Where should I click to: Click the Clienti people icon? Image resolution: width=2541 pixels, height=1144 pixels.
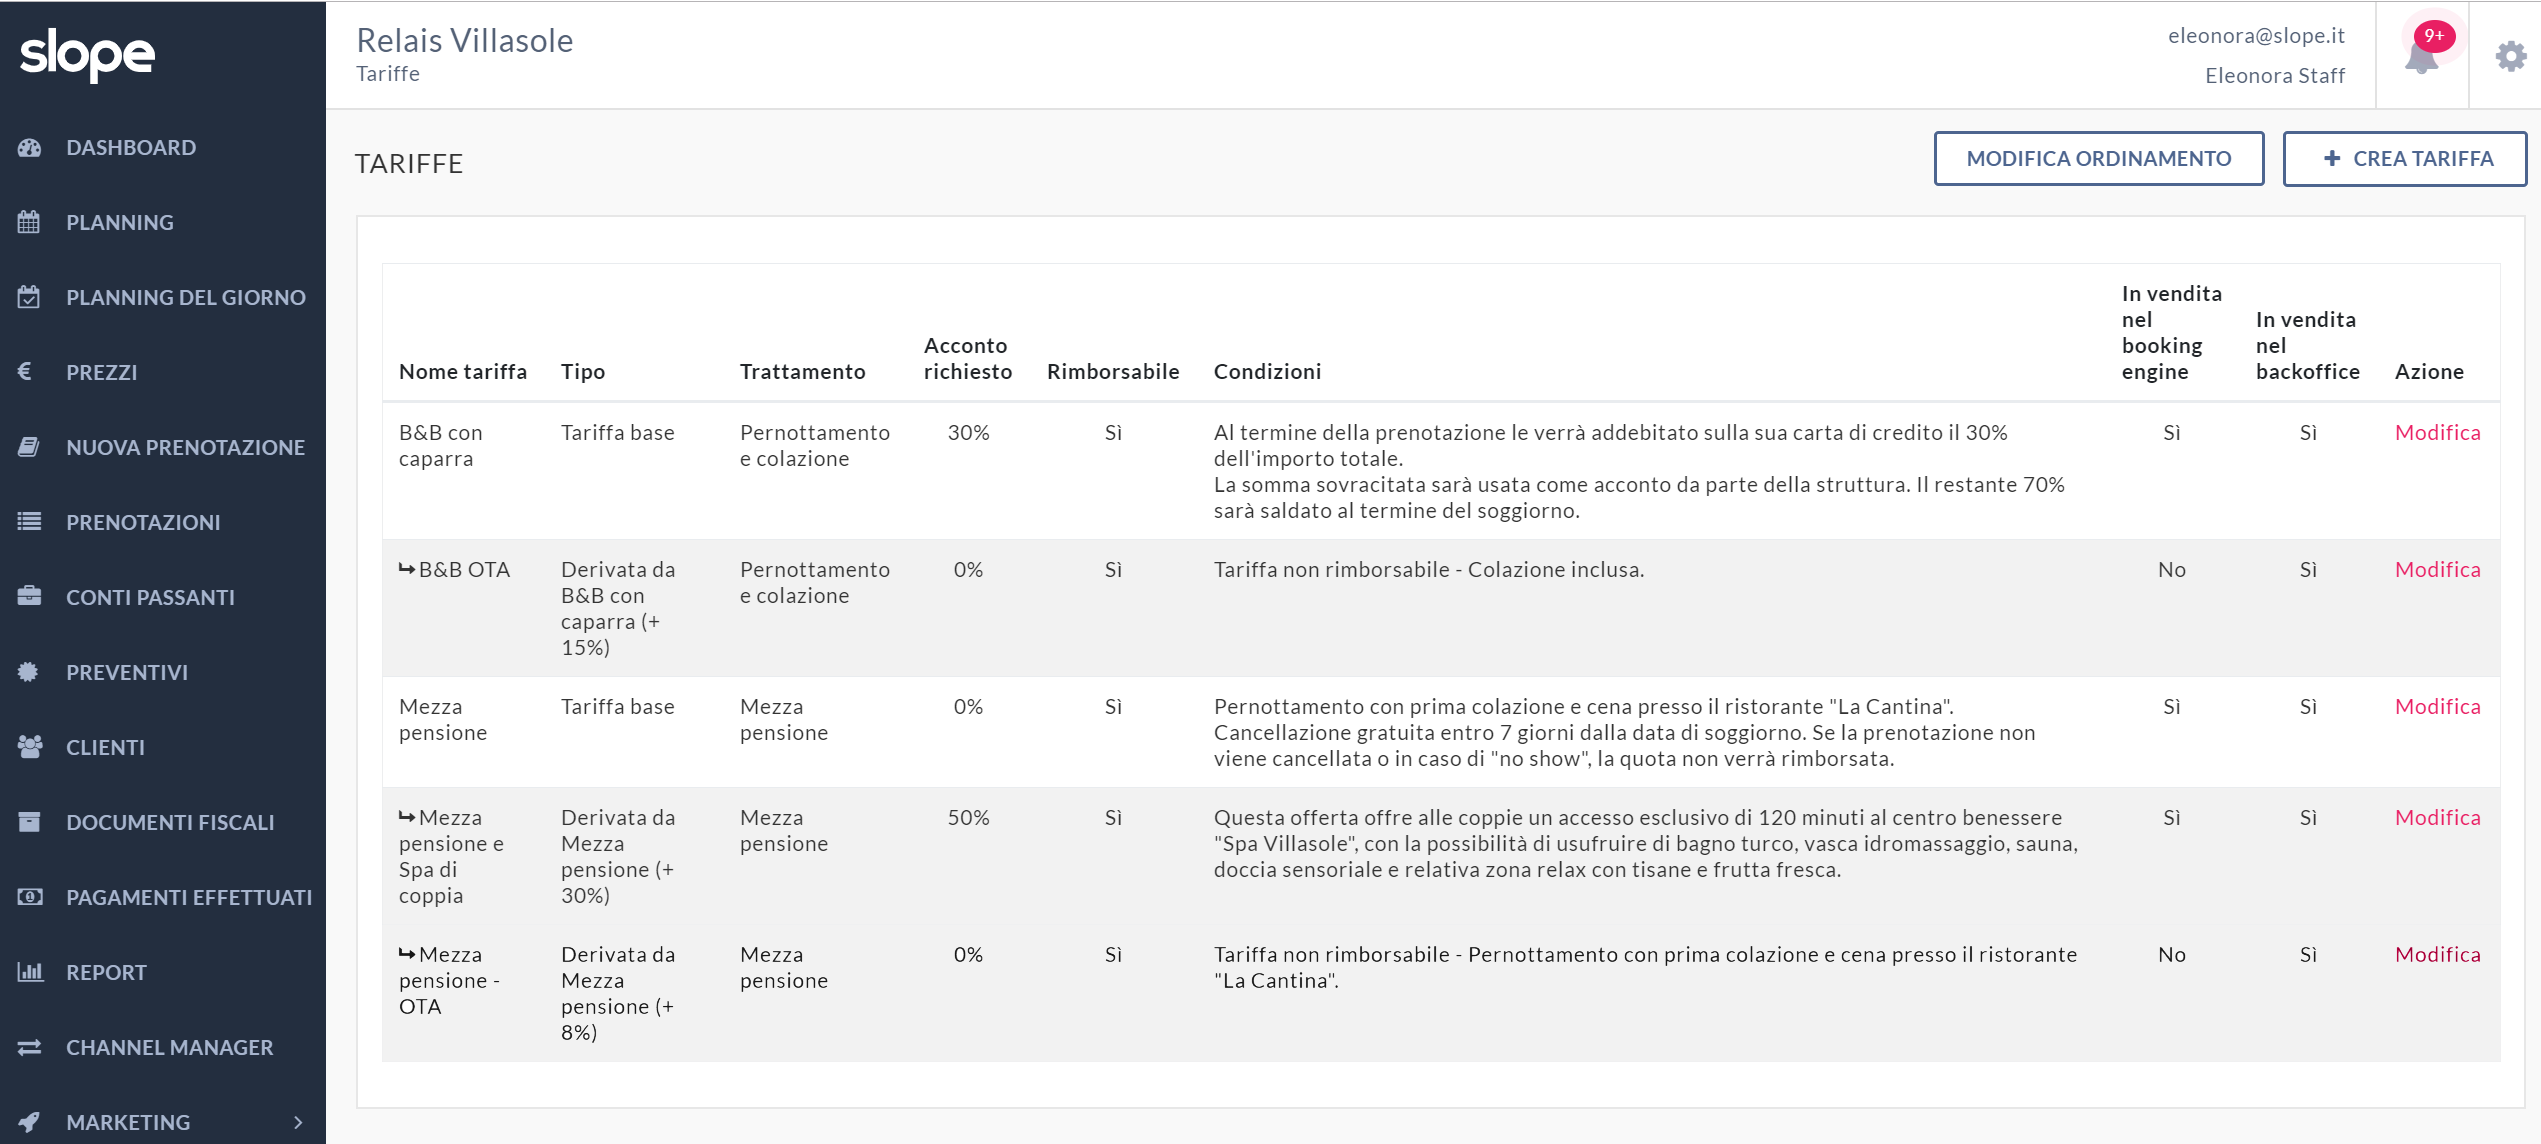[29, 747]
